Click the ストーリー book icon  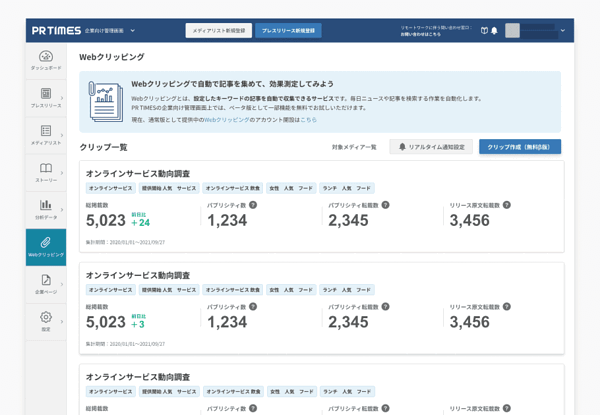(x=46, y=168)
